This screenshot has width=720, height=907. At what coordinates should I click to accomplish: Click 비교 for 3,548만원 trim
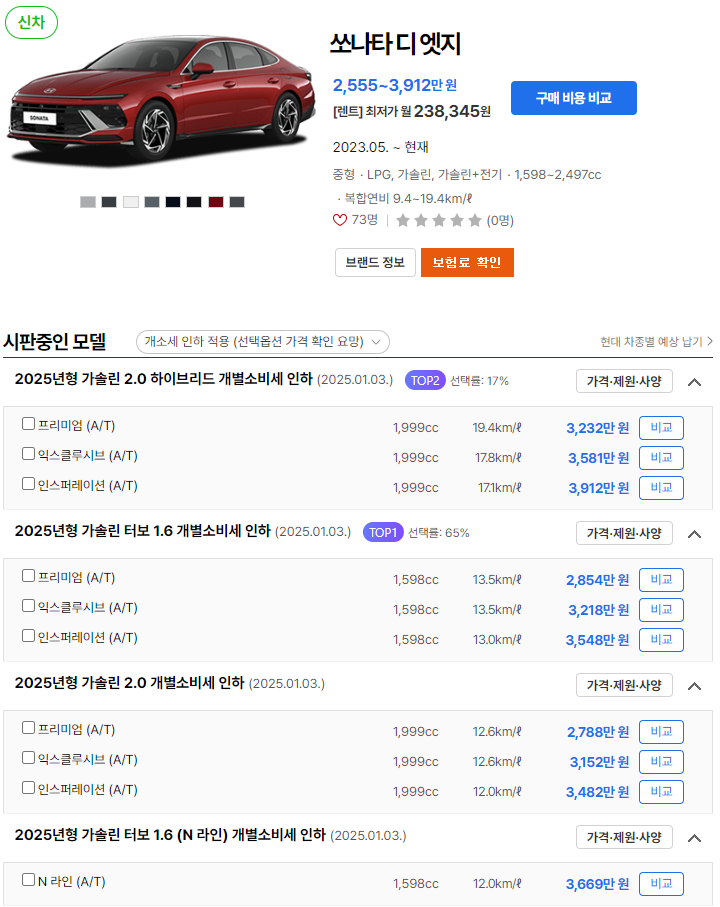(661, 640)
